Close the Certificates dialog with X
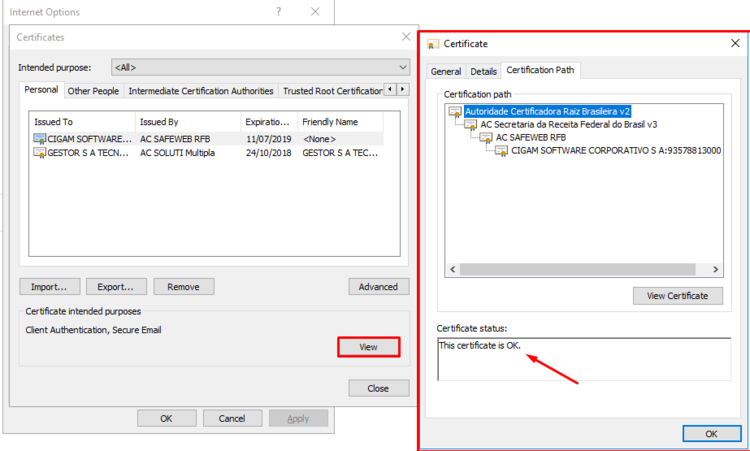The width and height of the screenshot is (750, 451). (406, 37)
